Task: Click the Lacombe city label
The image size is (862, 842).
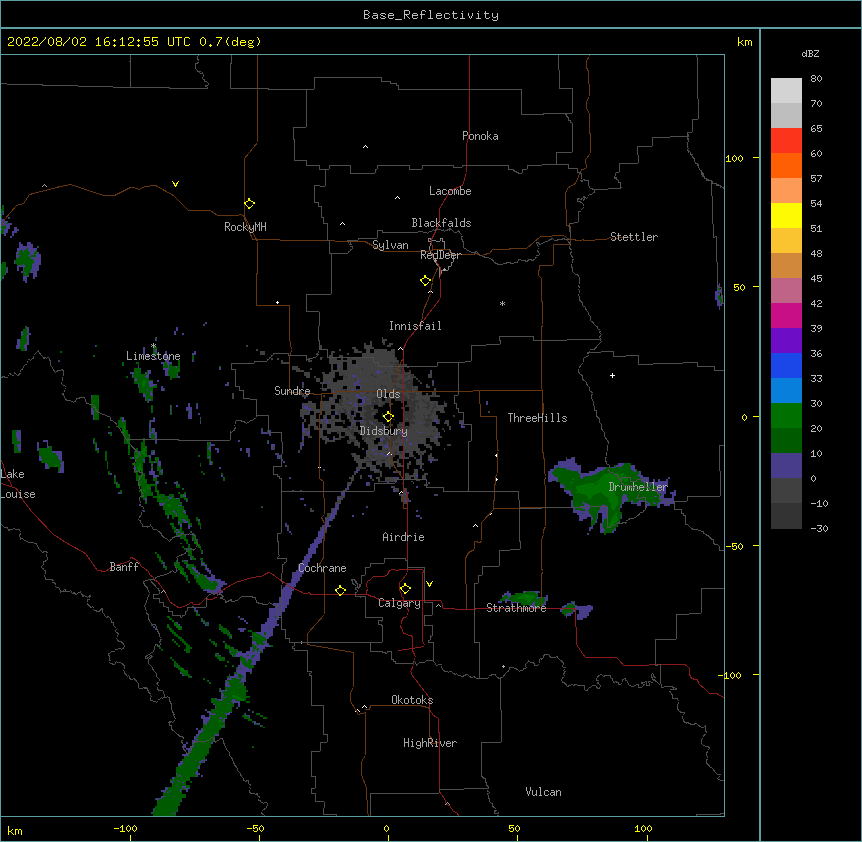Action: click(x=450, y=191)
